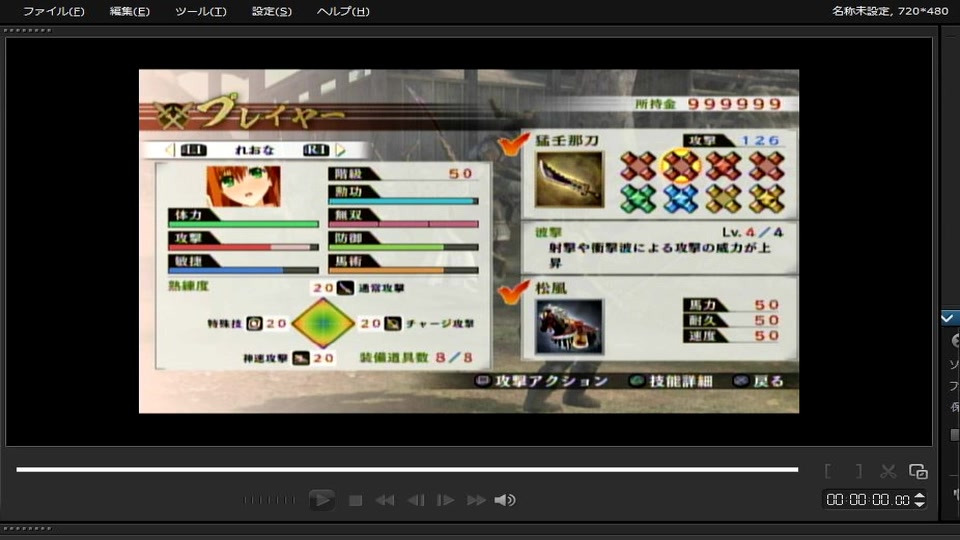
Task: Click the 攻撃アクション prompt in preview
Action: 542,381
